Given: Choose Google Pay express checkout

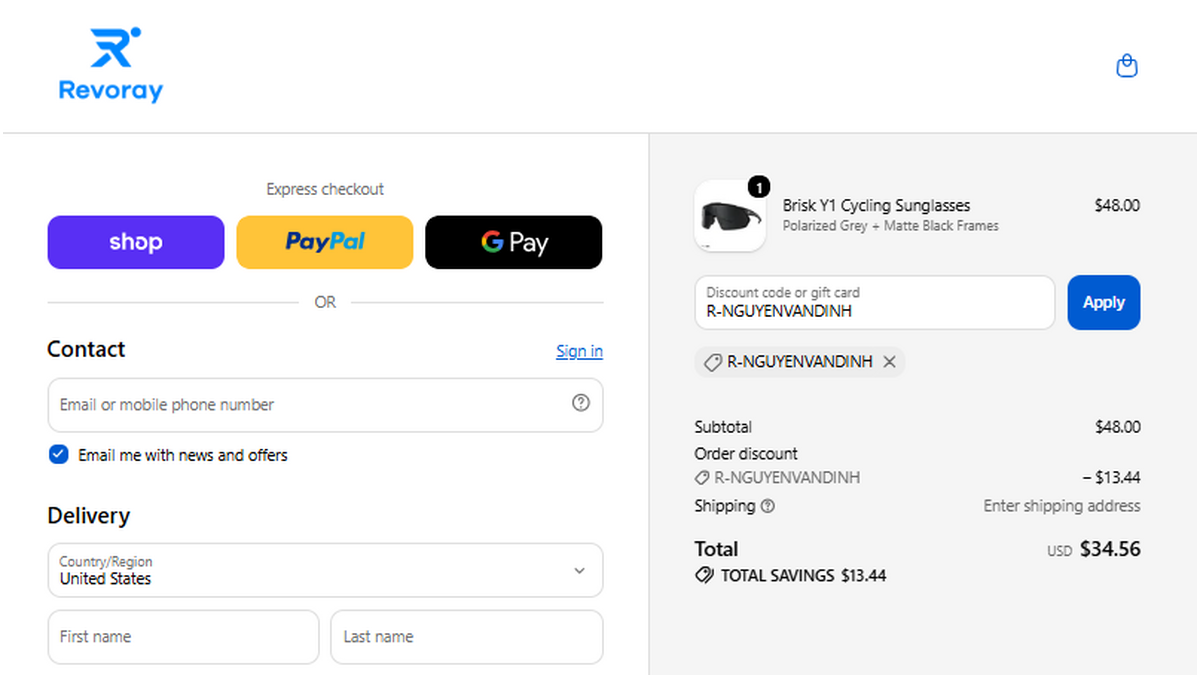Looking at the screenshot, I should click(x=514, y=242).
